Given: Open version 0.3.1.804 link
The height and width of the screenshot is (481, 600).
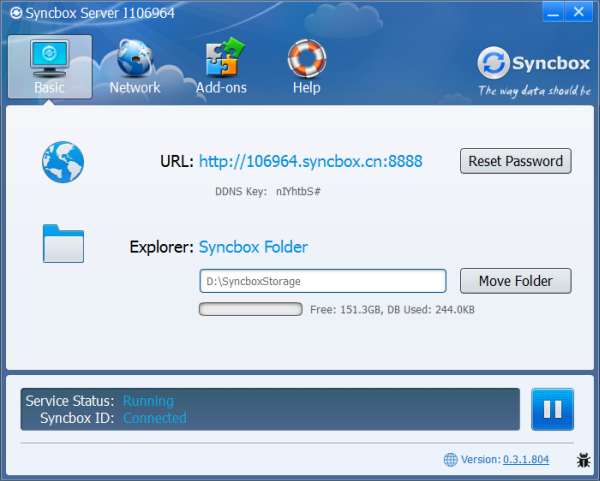Looking at the screenshot, I should 526,459.
